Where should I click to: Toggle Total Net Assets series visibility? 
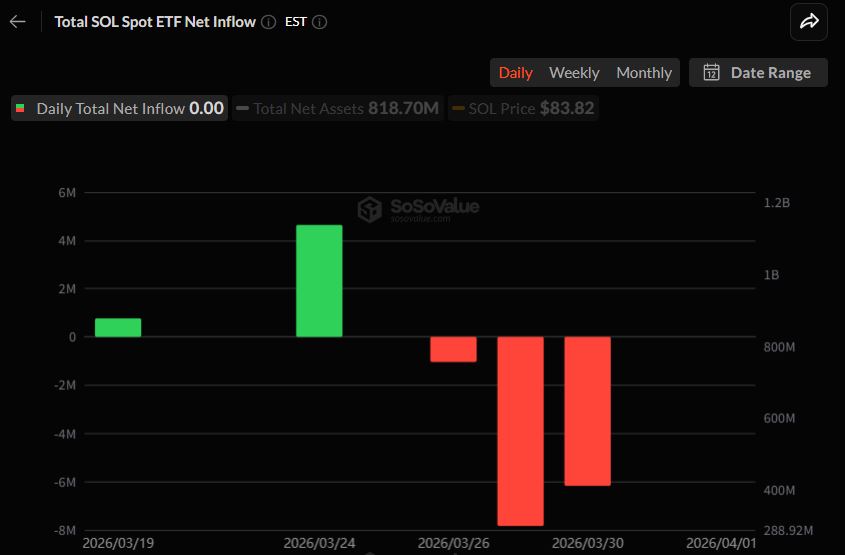click(338, 108)
